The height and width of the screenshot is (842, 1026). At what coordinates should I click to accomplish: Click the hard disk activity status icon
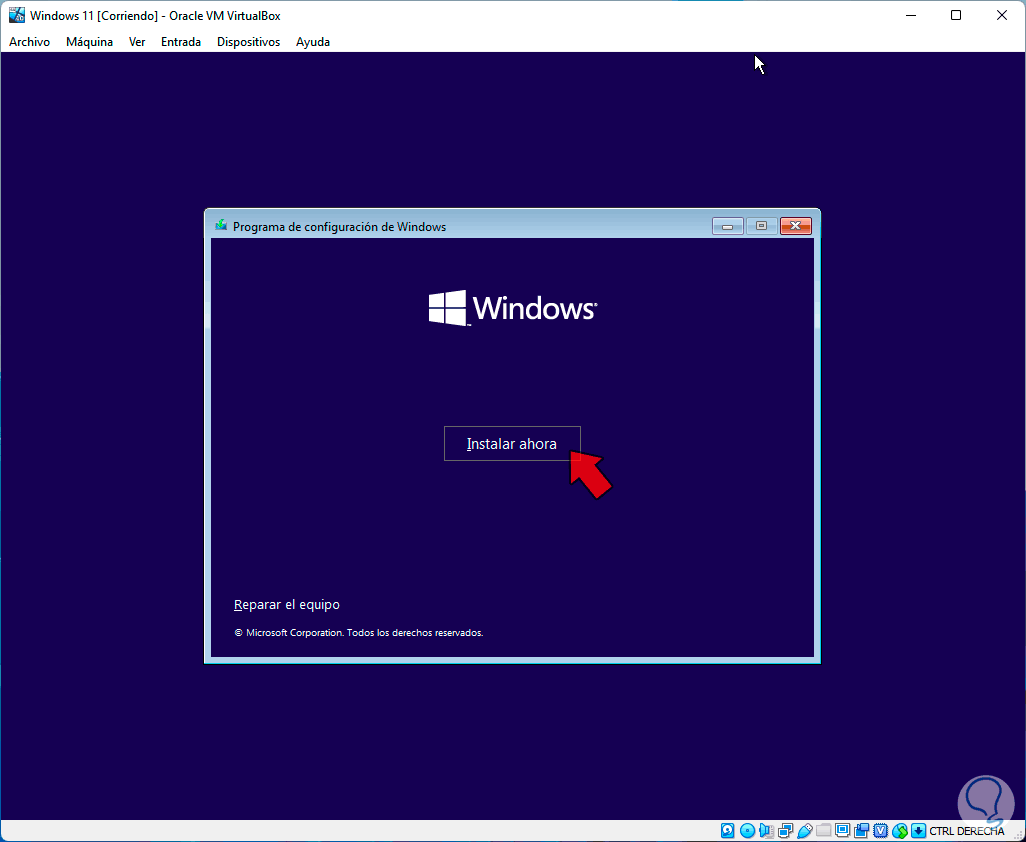[728, 831]
